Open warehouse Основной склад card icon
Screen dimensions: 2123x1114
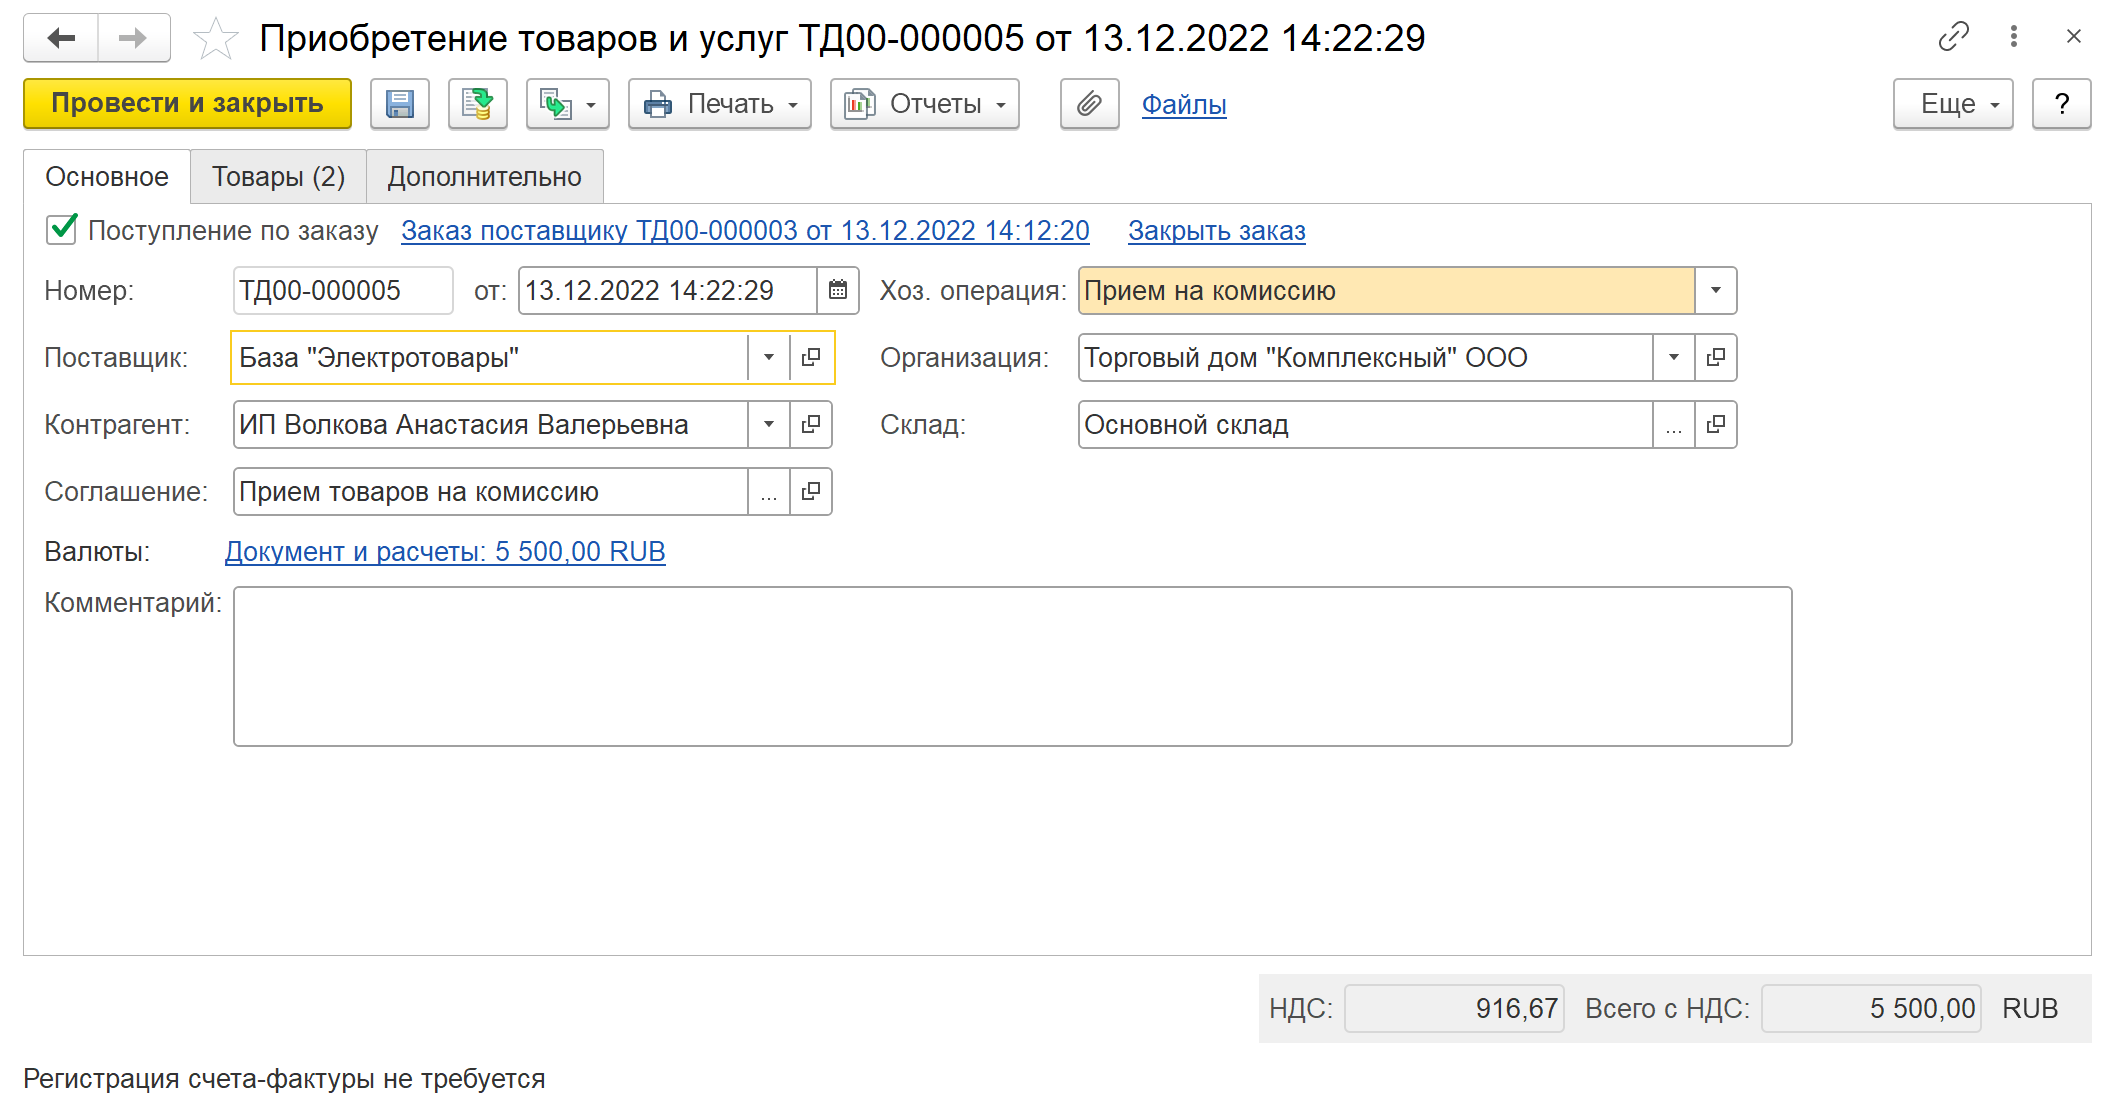click(x=1716, y=424)
